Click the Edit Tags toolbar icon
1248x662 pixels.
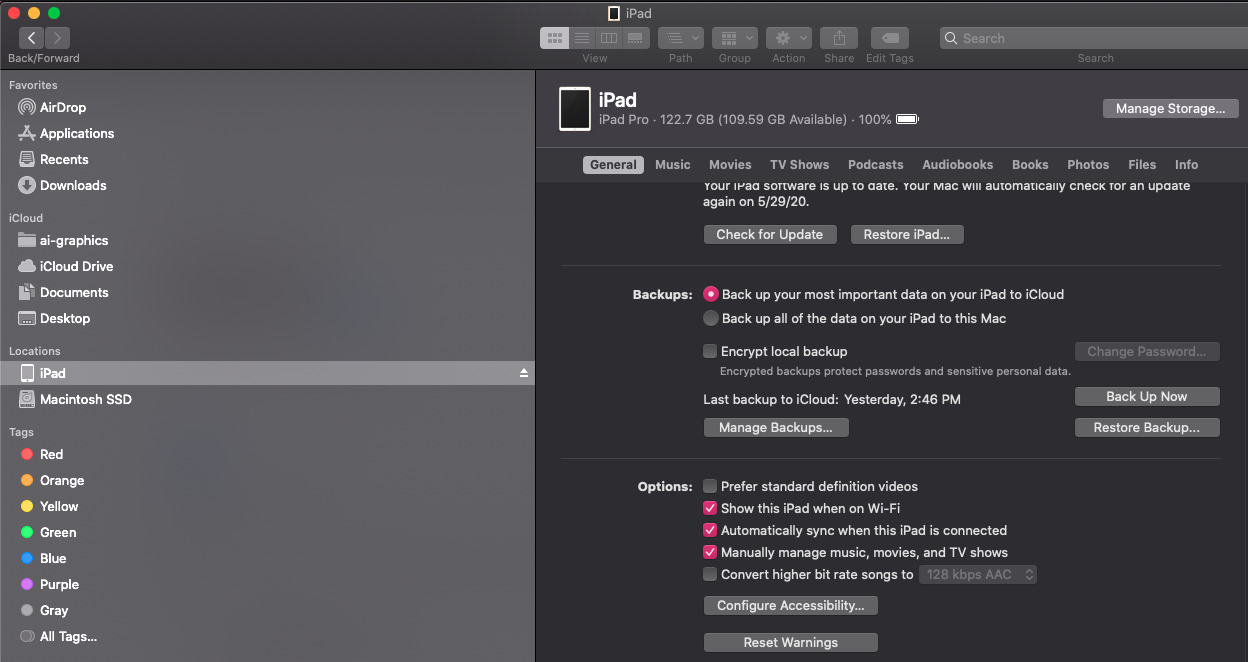coord(890,38)
